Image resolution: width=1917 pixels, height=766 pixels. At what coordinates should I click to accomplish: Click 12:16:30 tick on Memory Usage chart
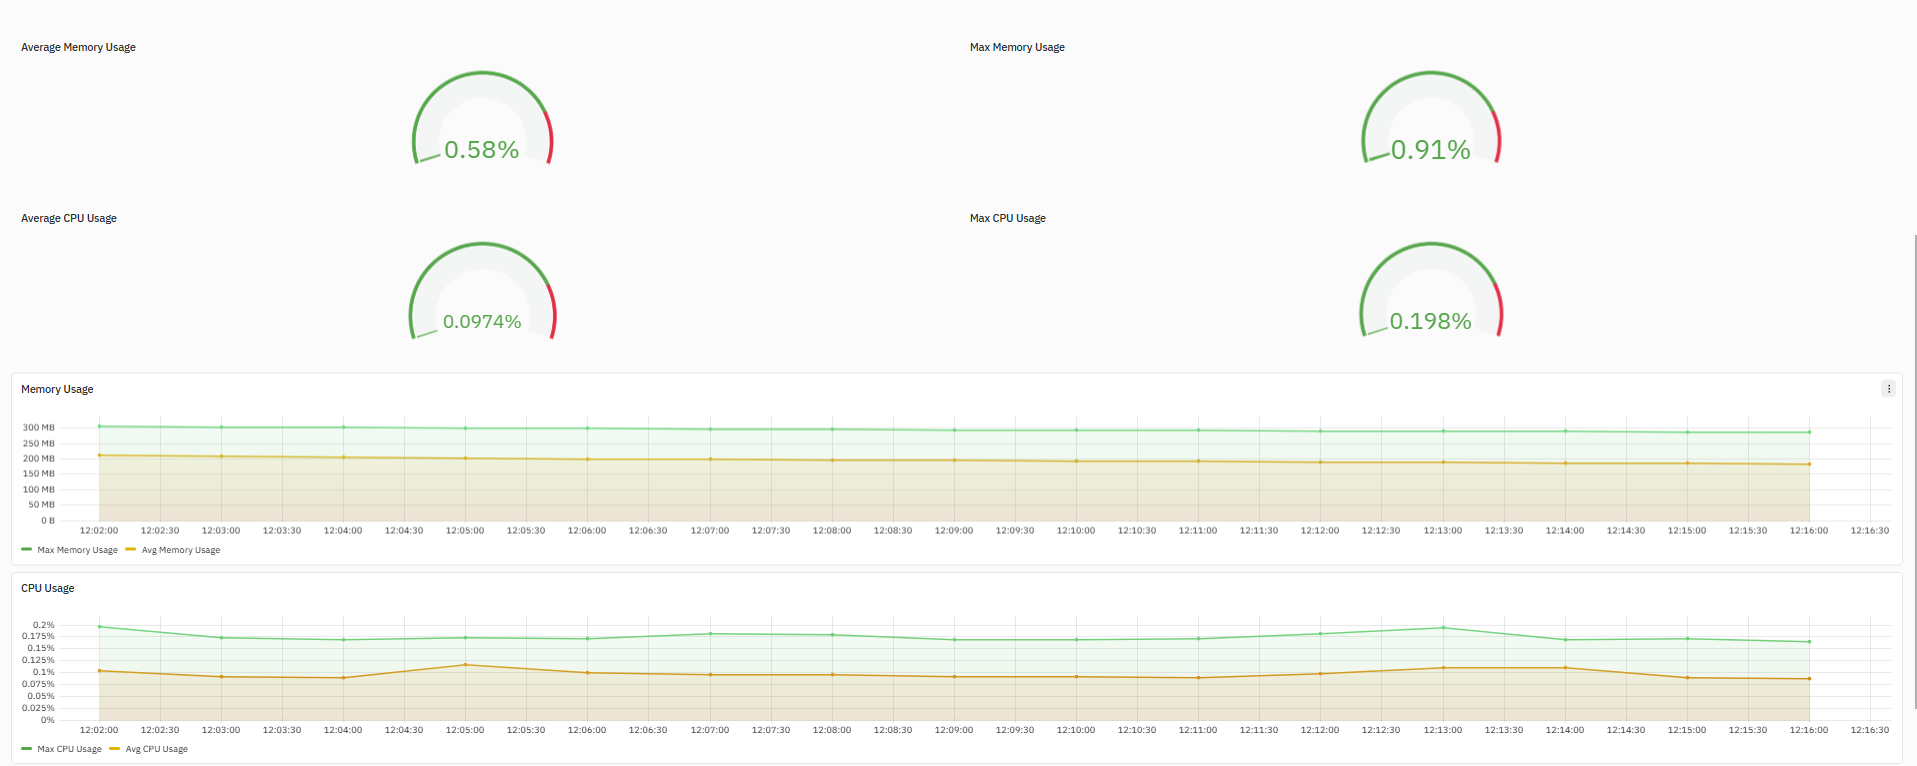coord(1870,531)
